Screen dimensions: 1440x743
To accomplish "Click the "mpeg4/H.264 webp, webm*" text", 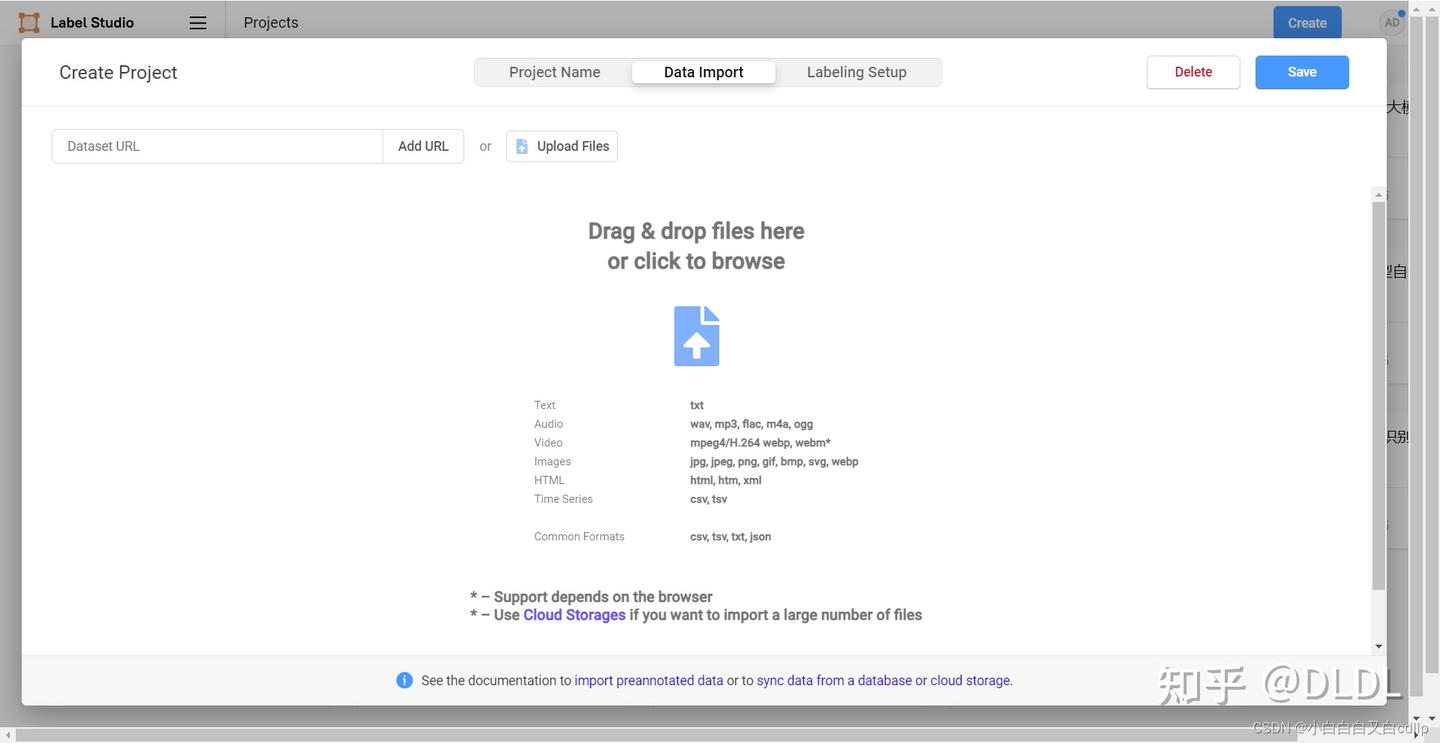I will pos(760,443).
